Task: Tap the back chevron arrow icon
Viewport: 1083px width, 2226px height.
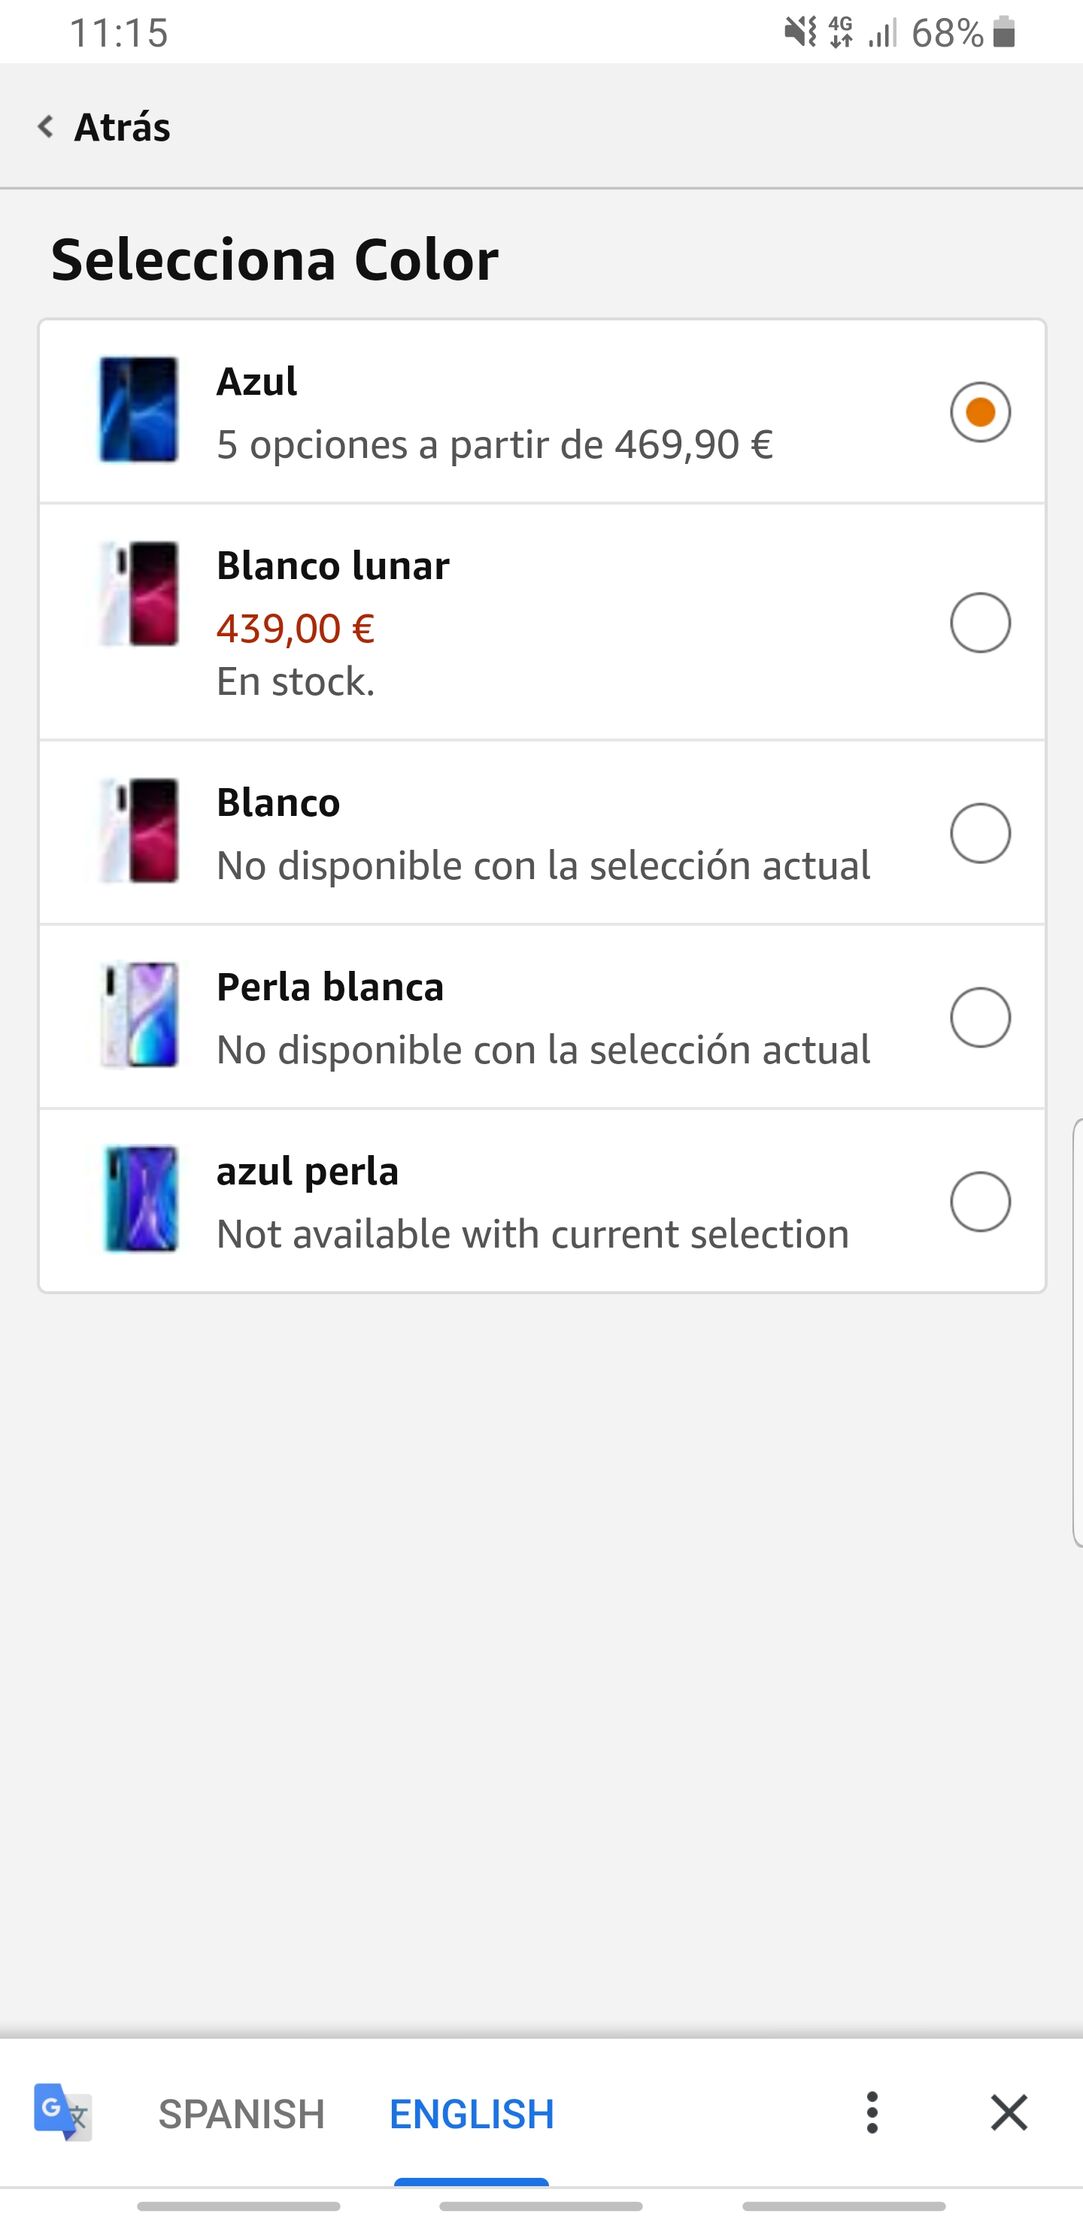Action: 45,127
